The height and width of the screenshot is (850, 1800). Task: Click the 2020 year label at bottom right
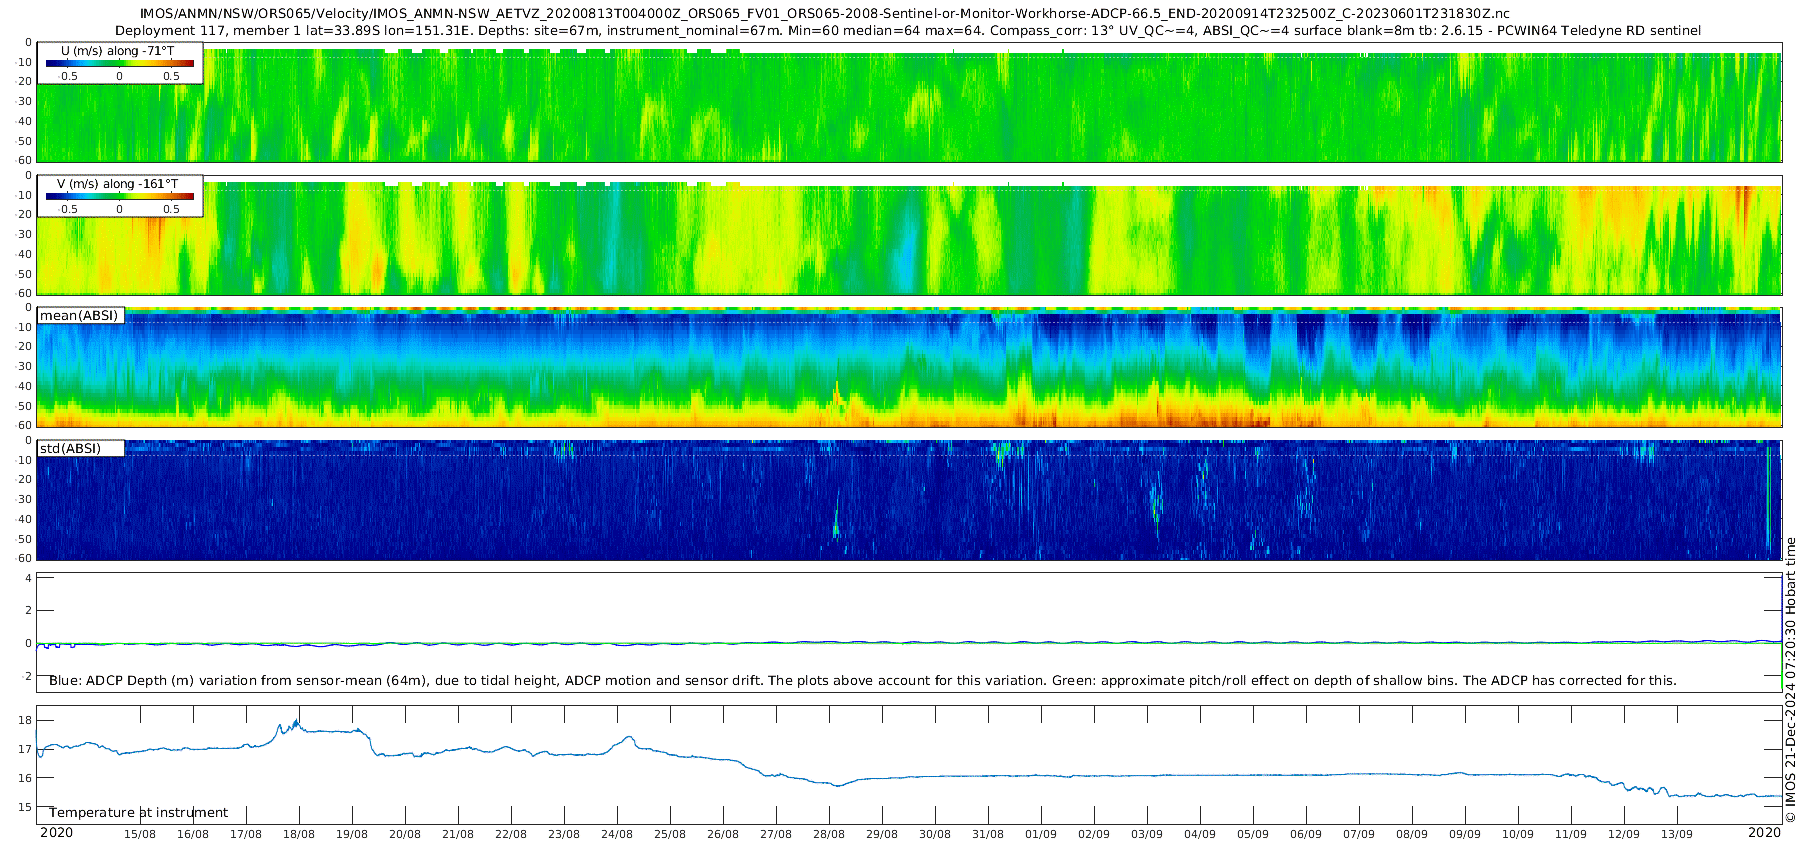tap(1764, 833)
